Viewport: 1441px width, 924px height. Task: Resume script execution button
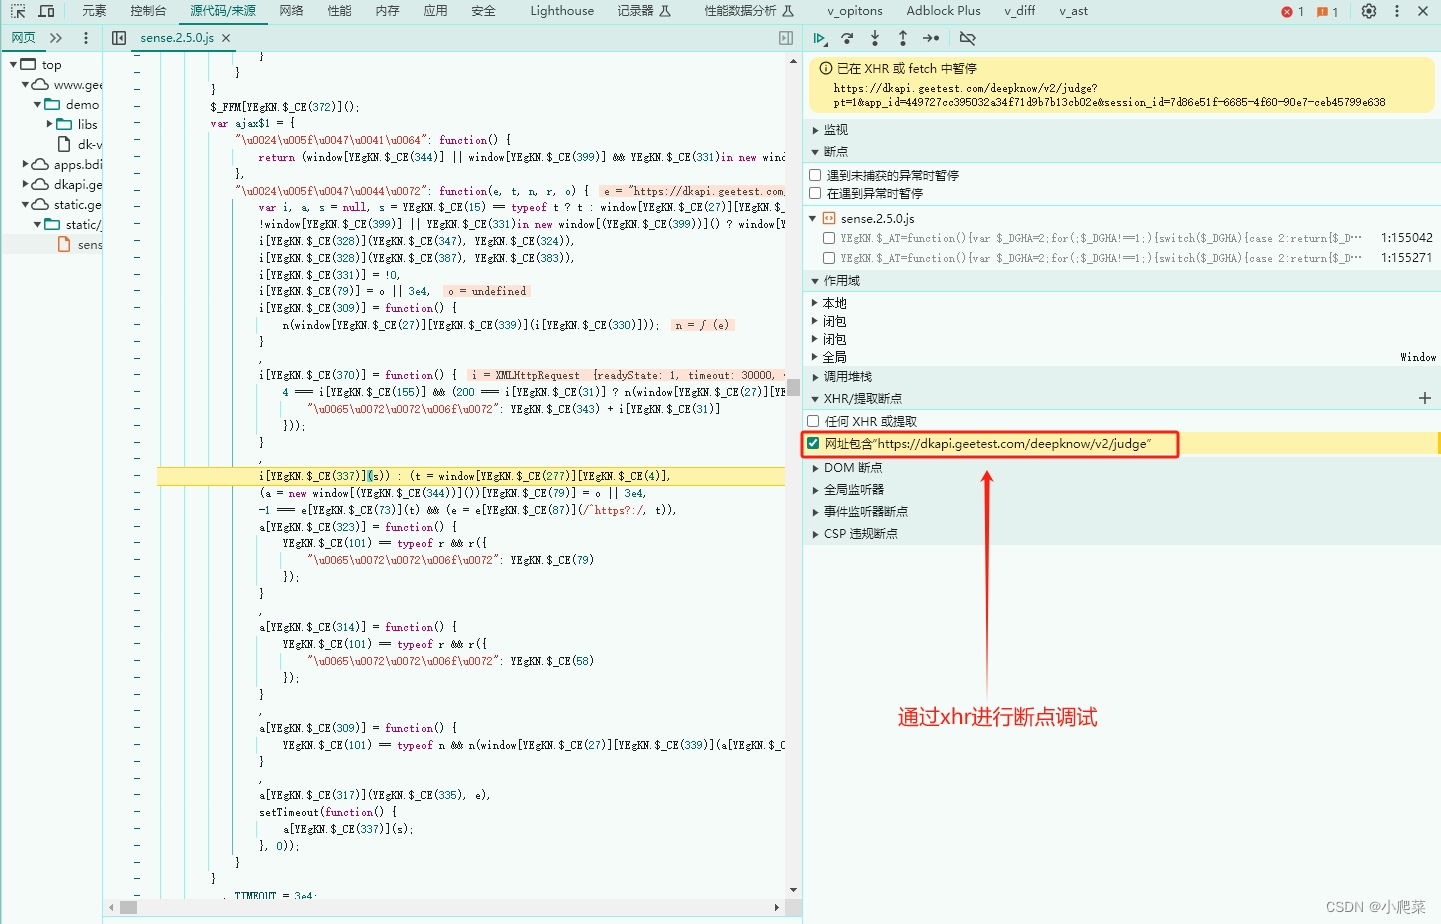[819, 38]
